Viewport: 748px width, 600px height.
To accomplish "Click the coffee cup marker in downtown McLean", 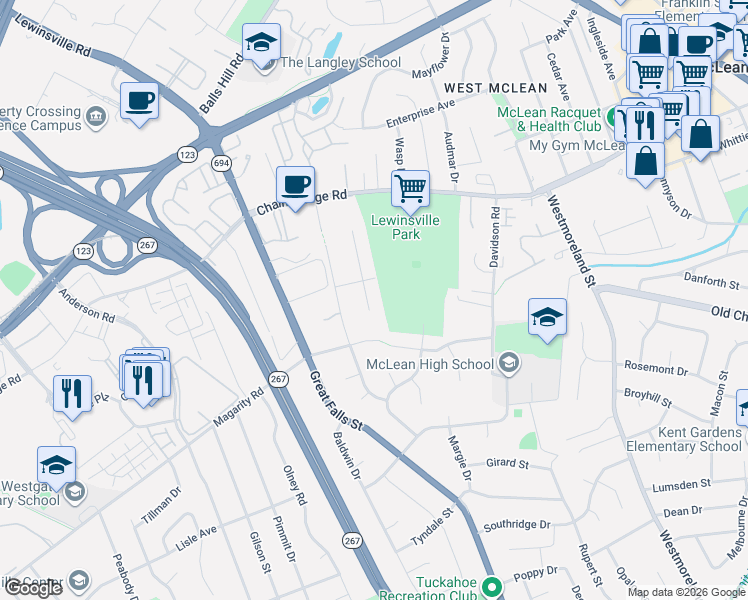I will (x=697, y=45).
